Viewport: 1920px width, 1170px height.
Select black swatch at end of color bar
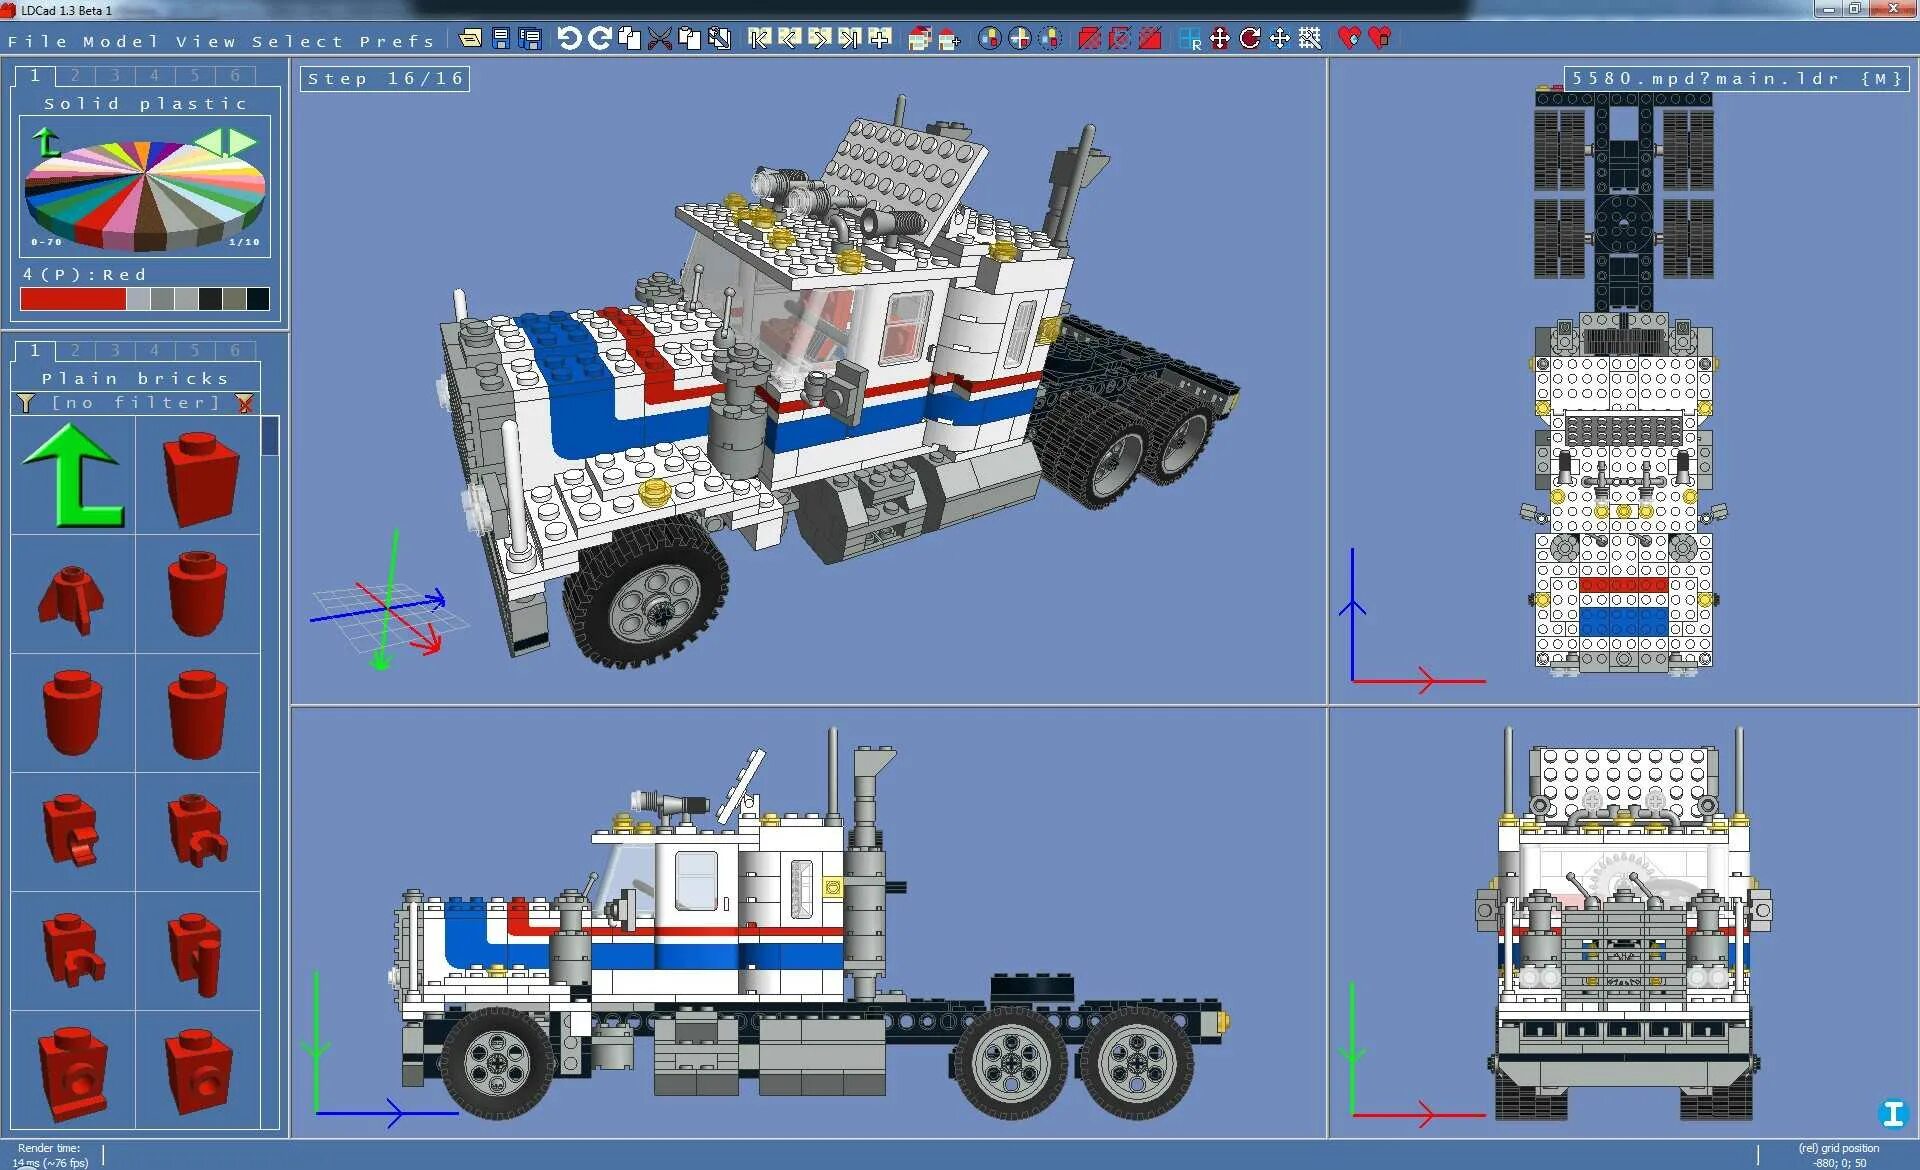258,298
